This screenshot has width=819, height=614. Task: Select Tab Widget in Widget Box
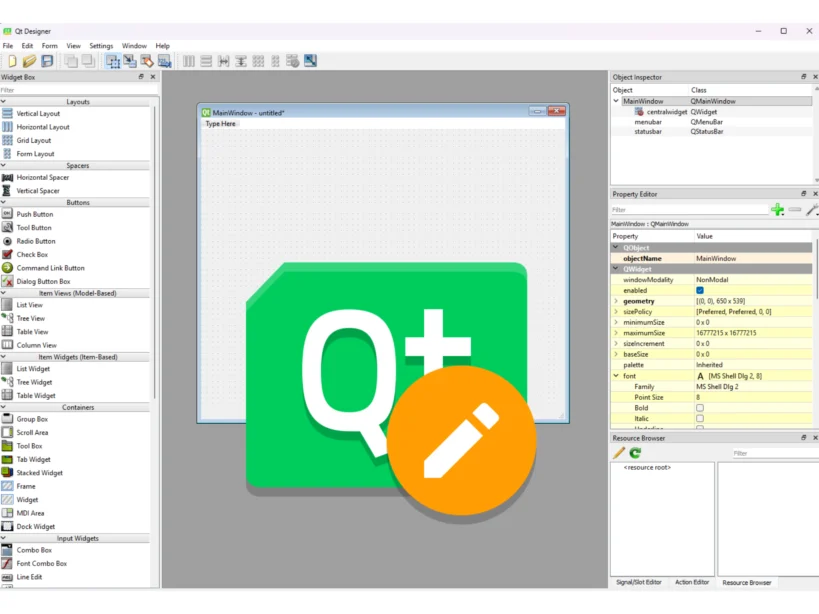pos(33,459)
